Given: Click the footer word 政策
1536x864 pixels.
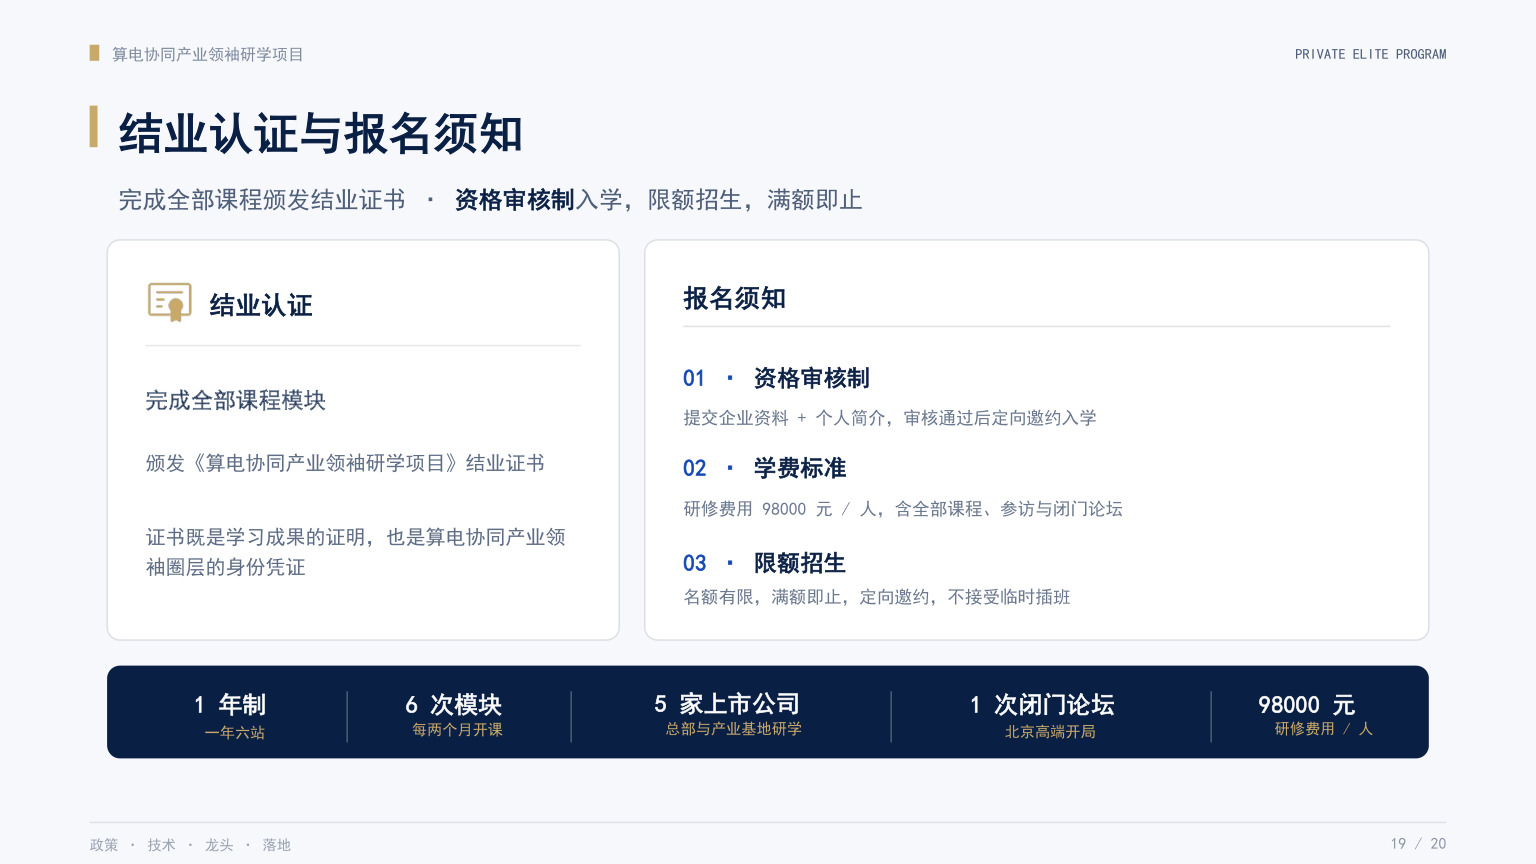Looking at the screenshot, I should pyautogui.click(x=104, y=845).
